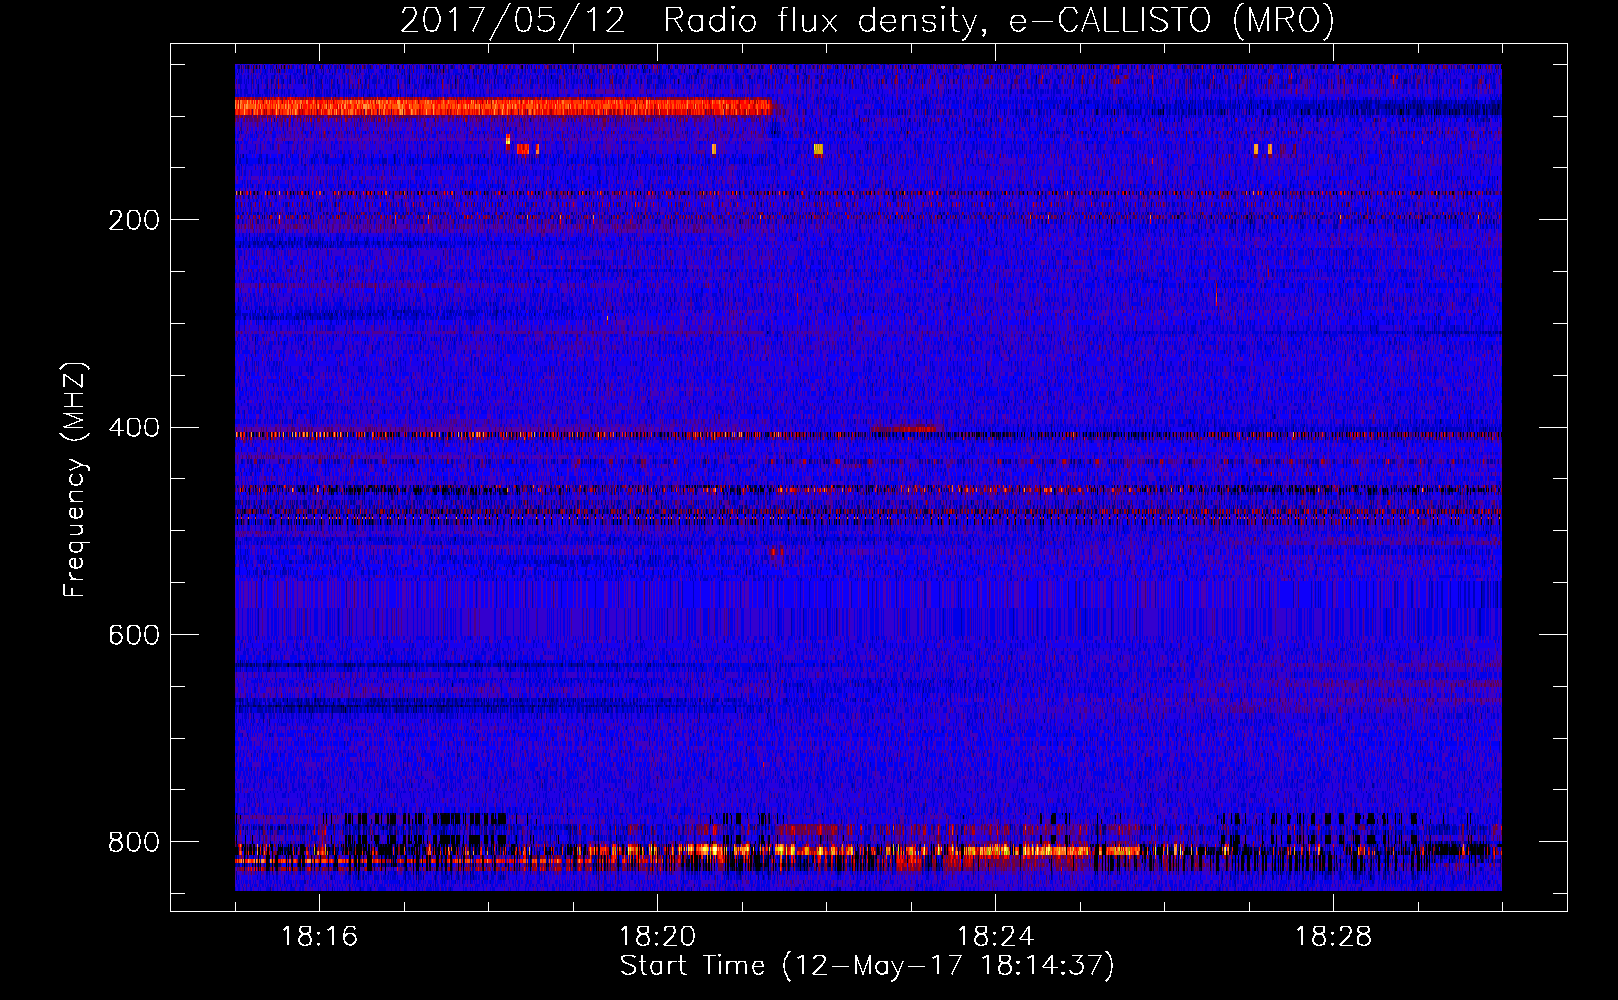Click the "18:24" time tick label
Viewport: 1618px width, 1000px height.
(995, 937)
